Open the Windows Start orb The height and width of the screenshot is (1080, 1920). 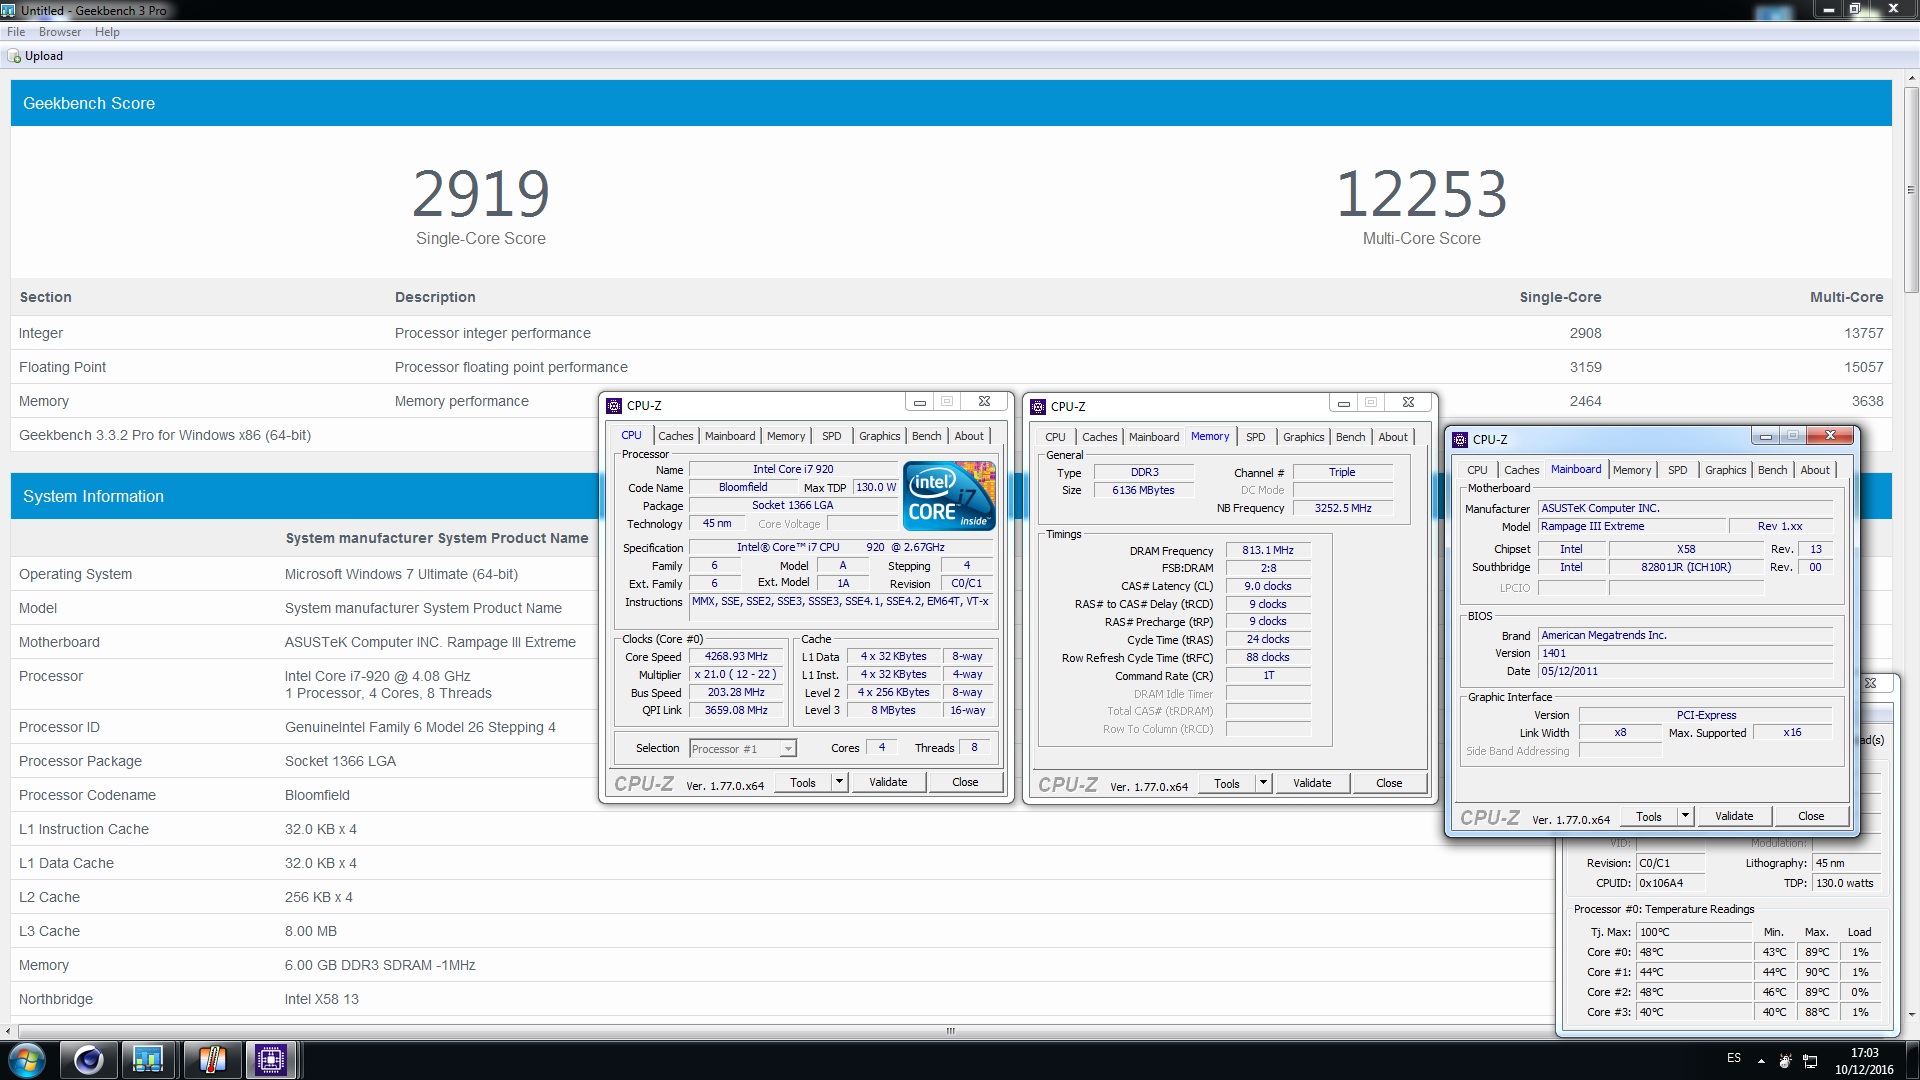(27, 1059)
